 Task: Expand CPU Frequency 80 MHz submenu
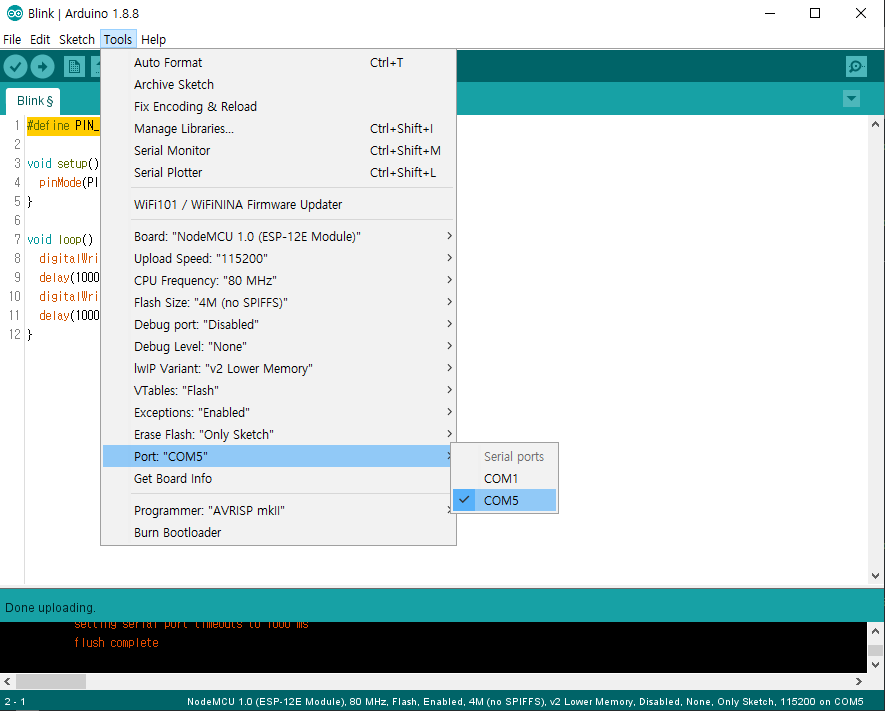click(278, 280)
